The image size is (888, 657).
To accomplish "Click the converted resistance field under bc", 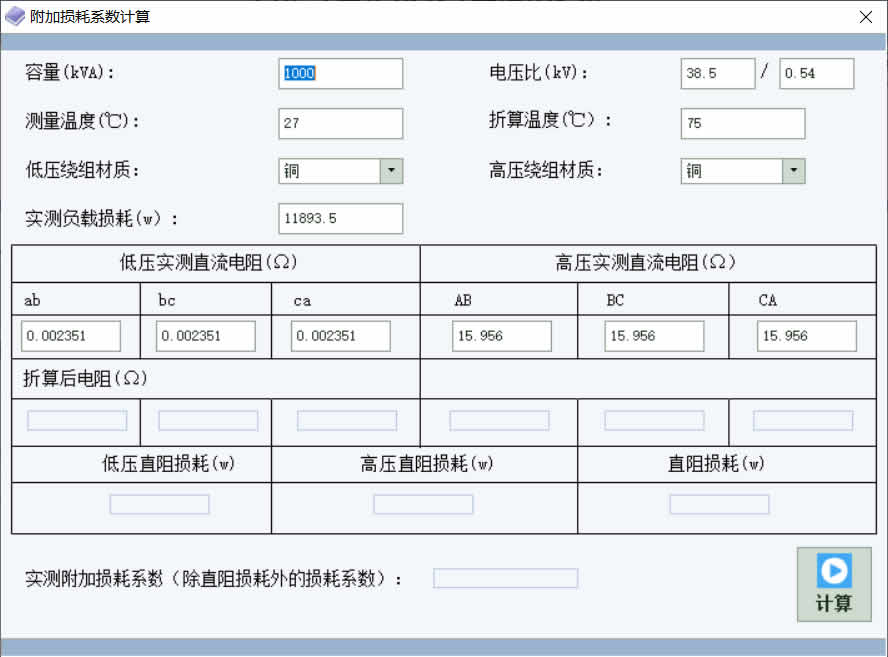I will point(208,420).
